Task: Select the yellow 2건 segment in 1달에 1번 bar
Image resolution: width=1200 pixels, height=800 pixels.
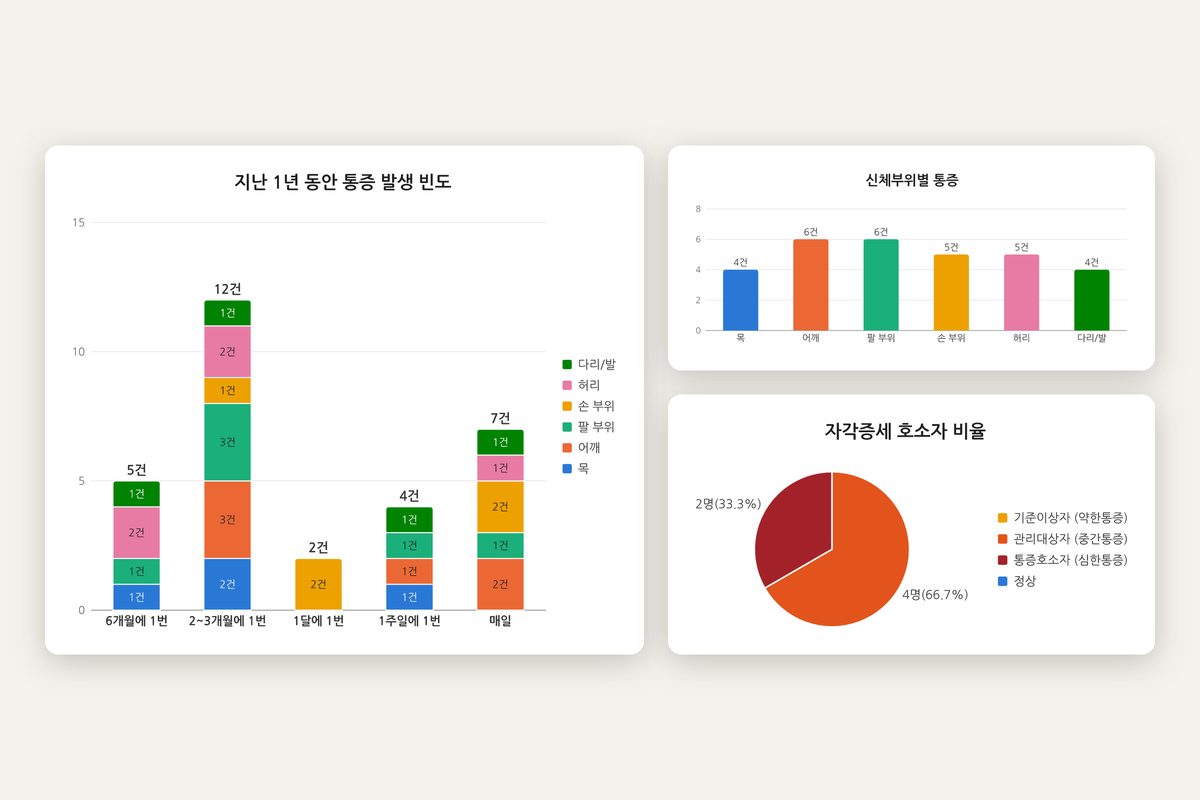Action: pos(318,584)
